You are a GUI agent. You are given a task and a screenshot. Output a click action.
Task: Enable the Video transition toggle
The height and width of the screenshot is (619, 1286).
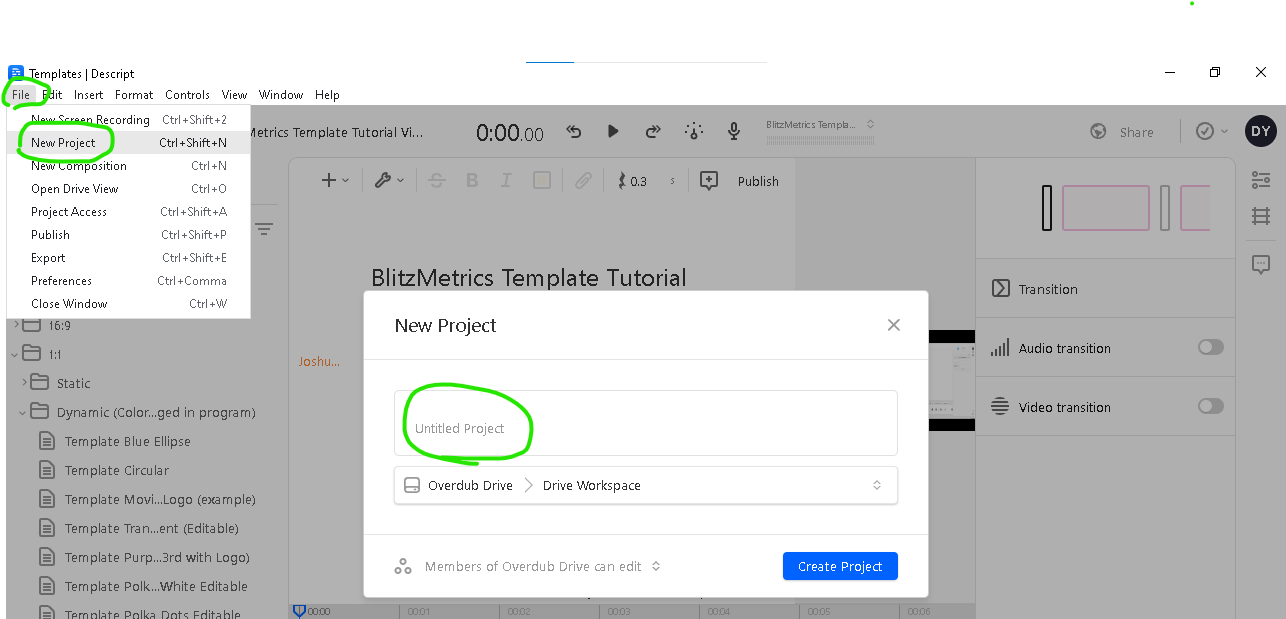pos(1211,406)
